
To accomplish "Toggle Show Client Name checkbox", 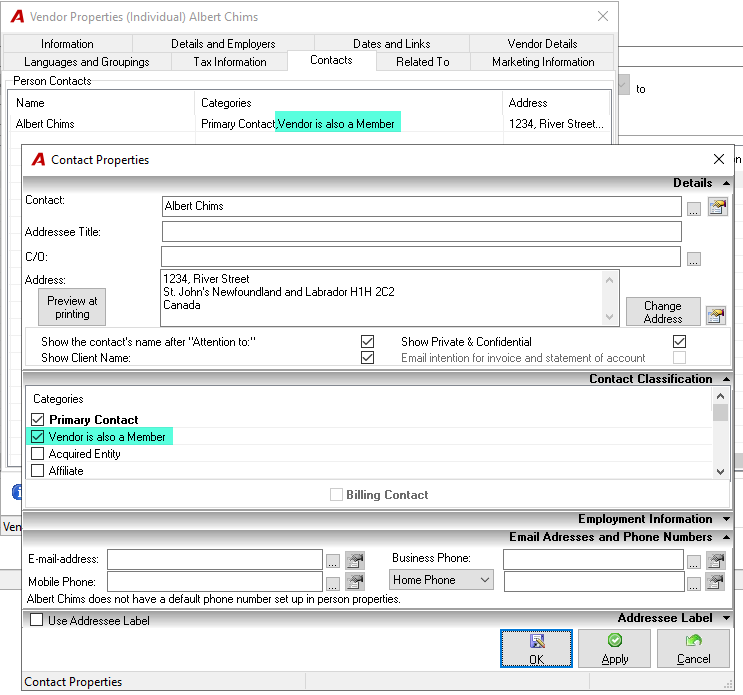I will (367, 358).
